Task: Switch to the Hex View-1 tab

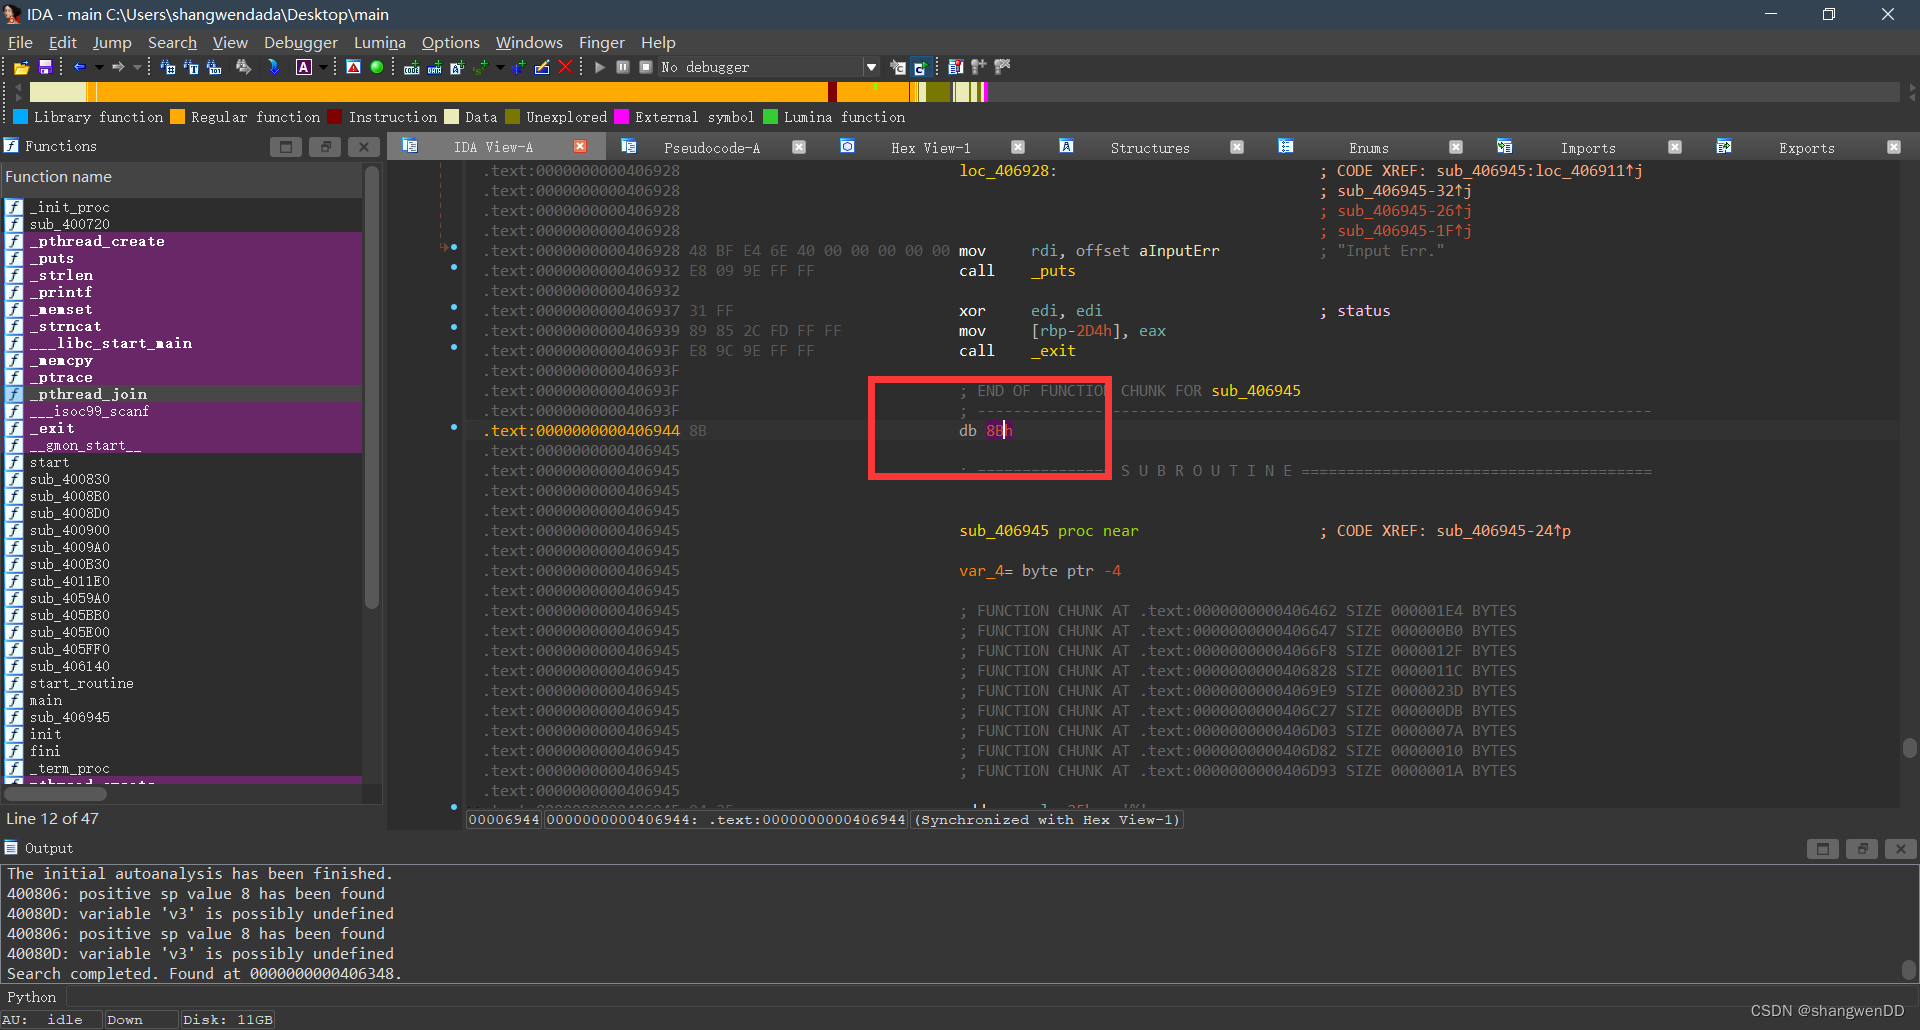Action: point(930,147)
